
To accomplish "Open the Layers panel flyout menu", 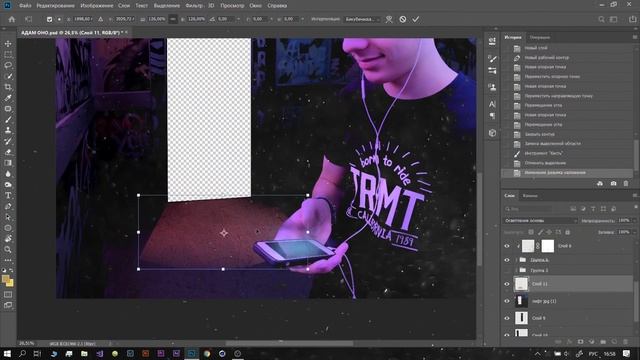I will click(x=635, y=196).
